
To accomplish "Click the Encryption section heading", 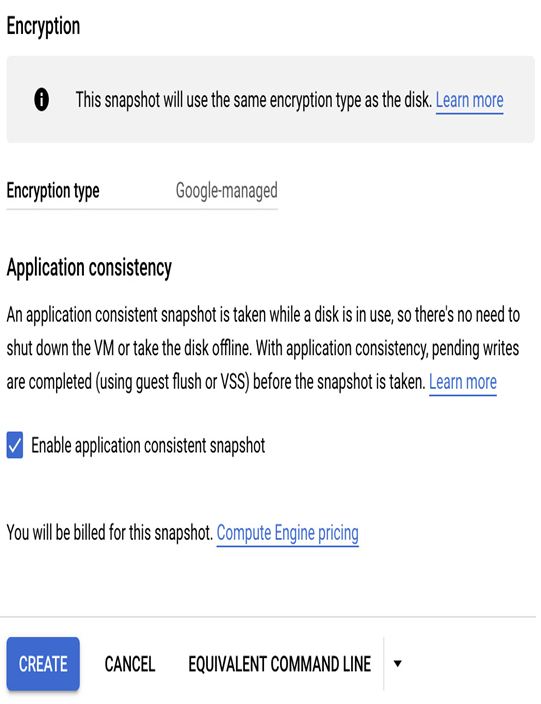I will [43, 26].
